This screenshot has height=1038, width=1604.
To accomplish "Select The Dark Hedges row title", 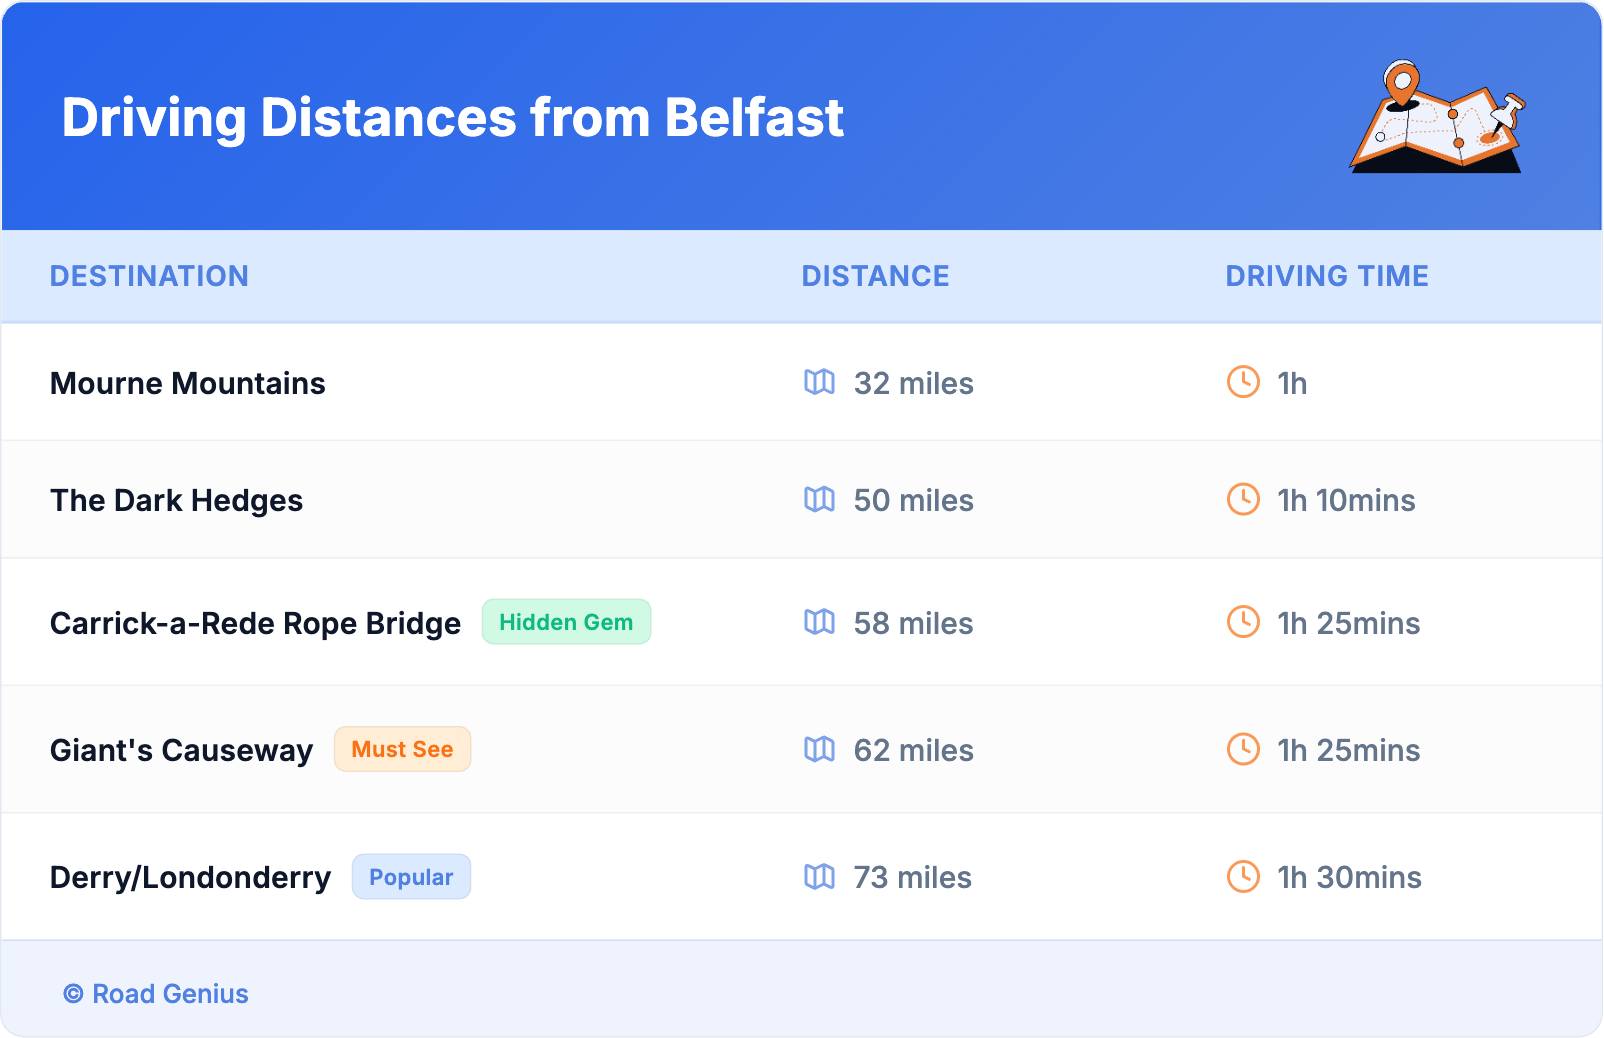I will 177,500.
